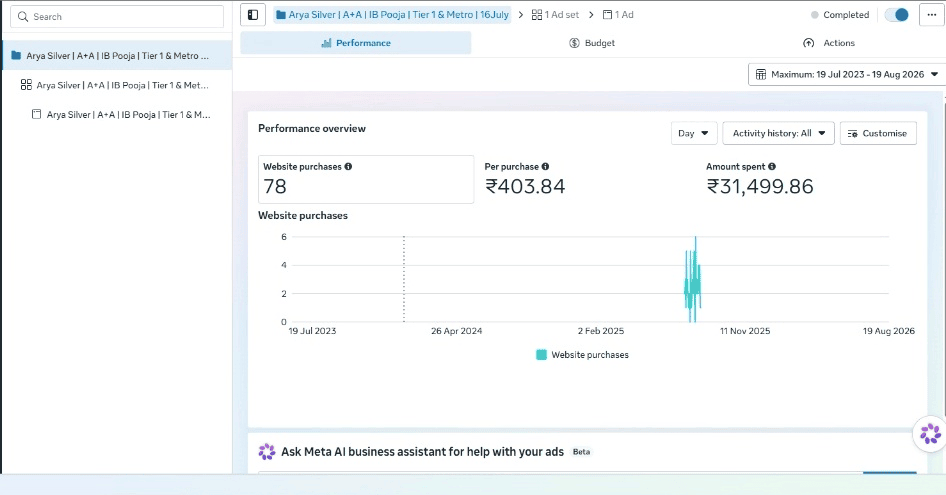This screenshot has height=495, width=946.
Task: Expand breadcrumb chevron after campaign name
Action: coord(521,14)
